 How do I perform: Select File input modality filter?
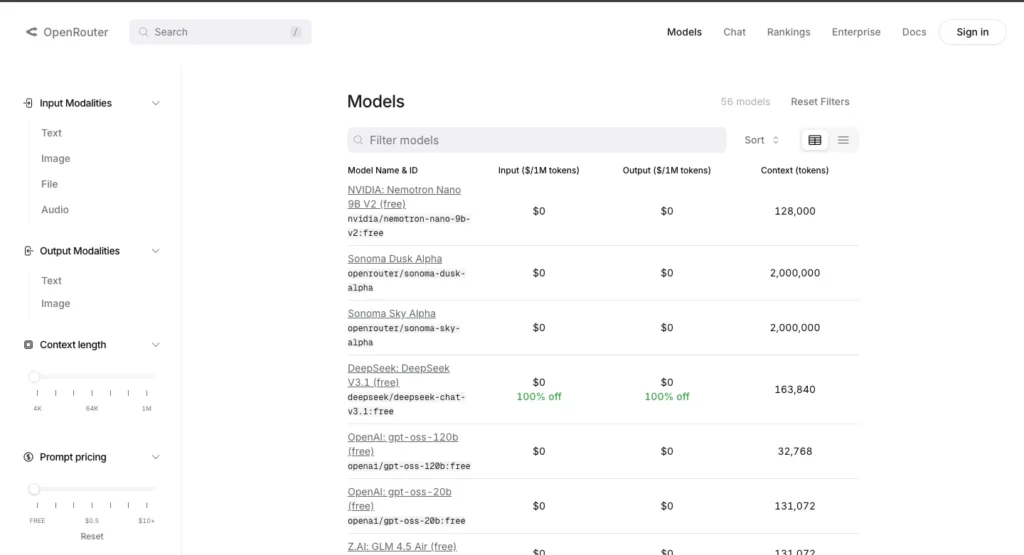(x=50, y=184)
